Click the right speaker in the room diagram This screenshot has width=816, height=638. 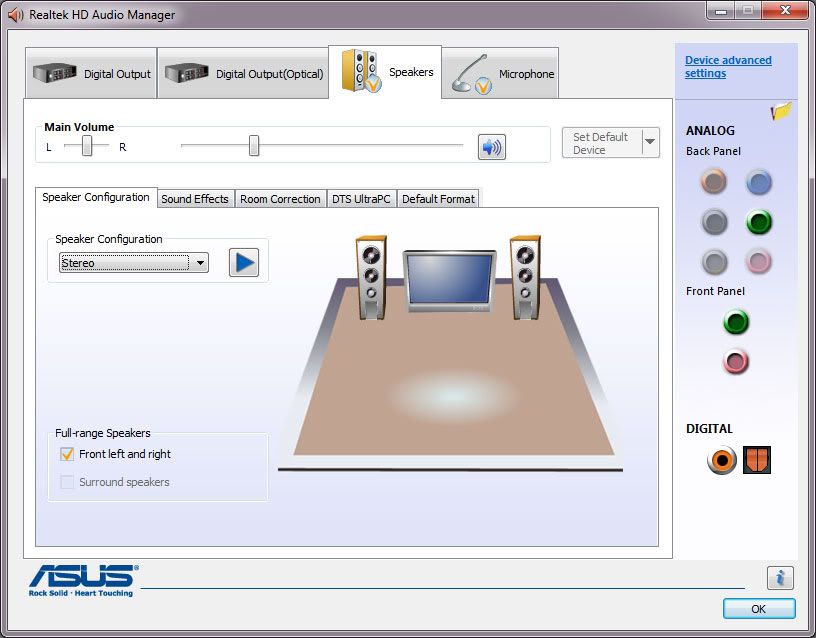click(525, 277)
